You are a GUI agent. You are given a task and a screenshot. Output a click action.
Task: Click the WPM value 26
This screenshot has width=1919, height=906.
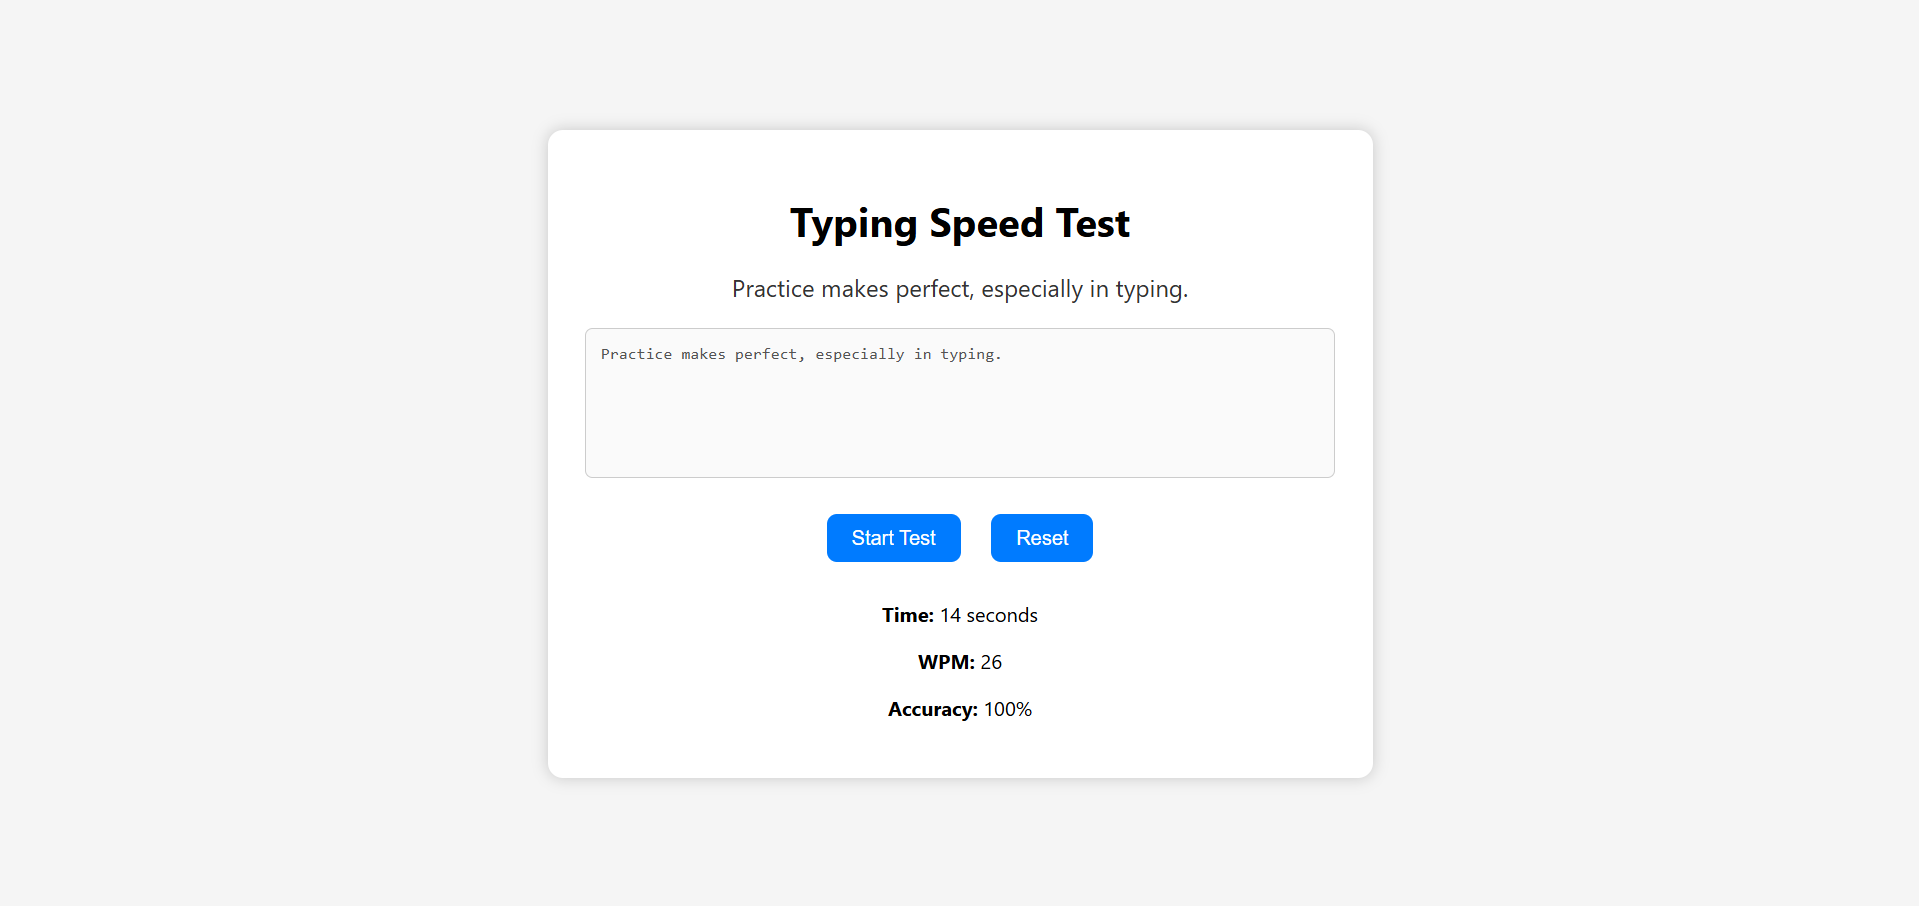click(x=991, y=662)
